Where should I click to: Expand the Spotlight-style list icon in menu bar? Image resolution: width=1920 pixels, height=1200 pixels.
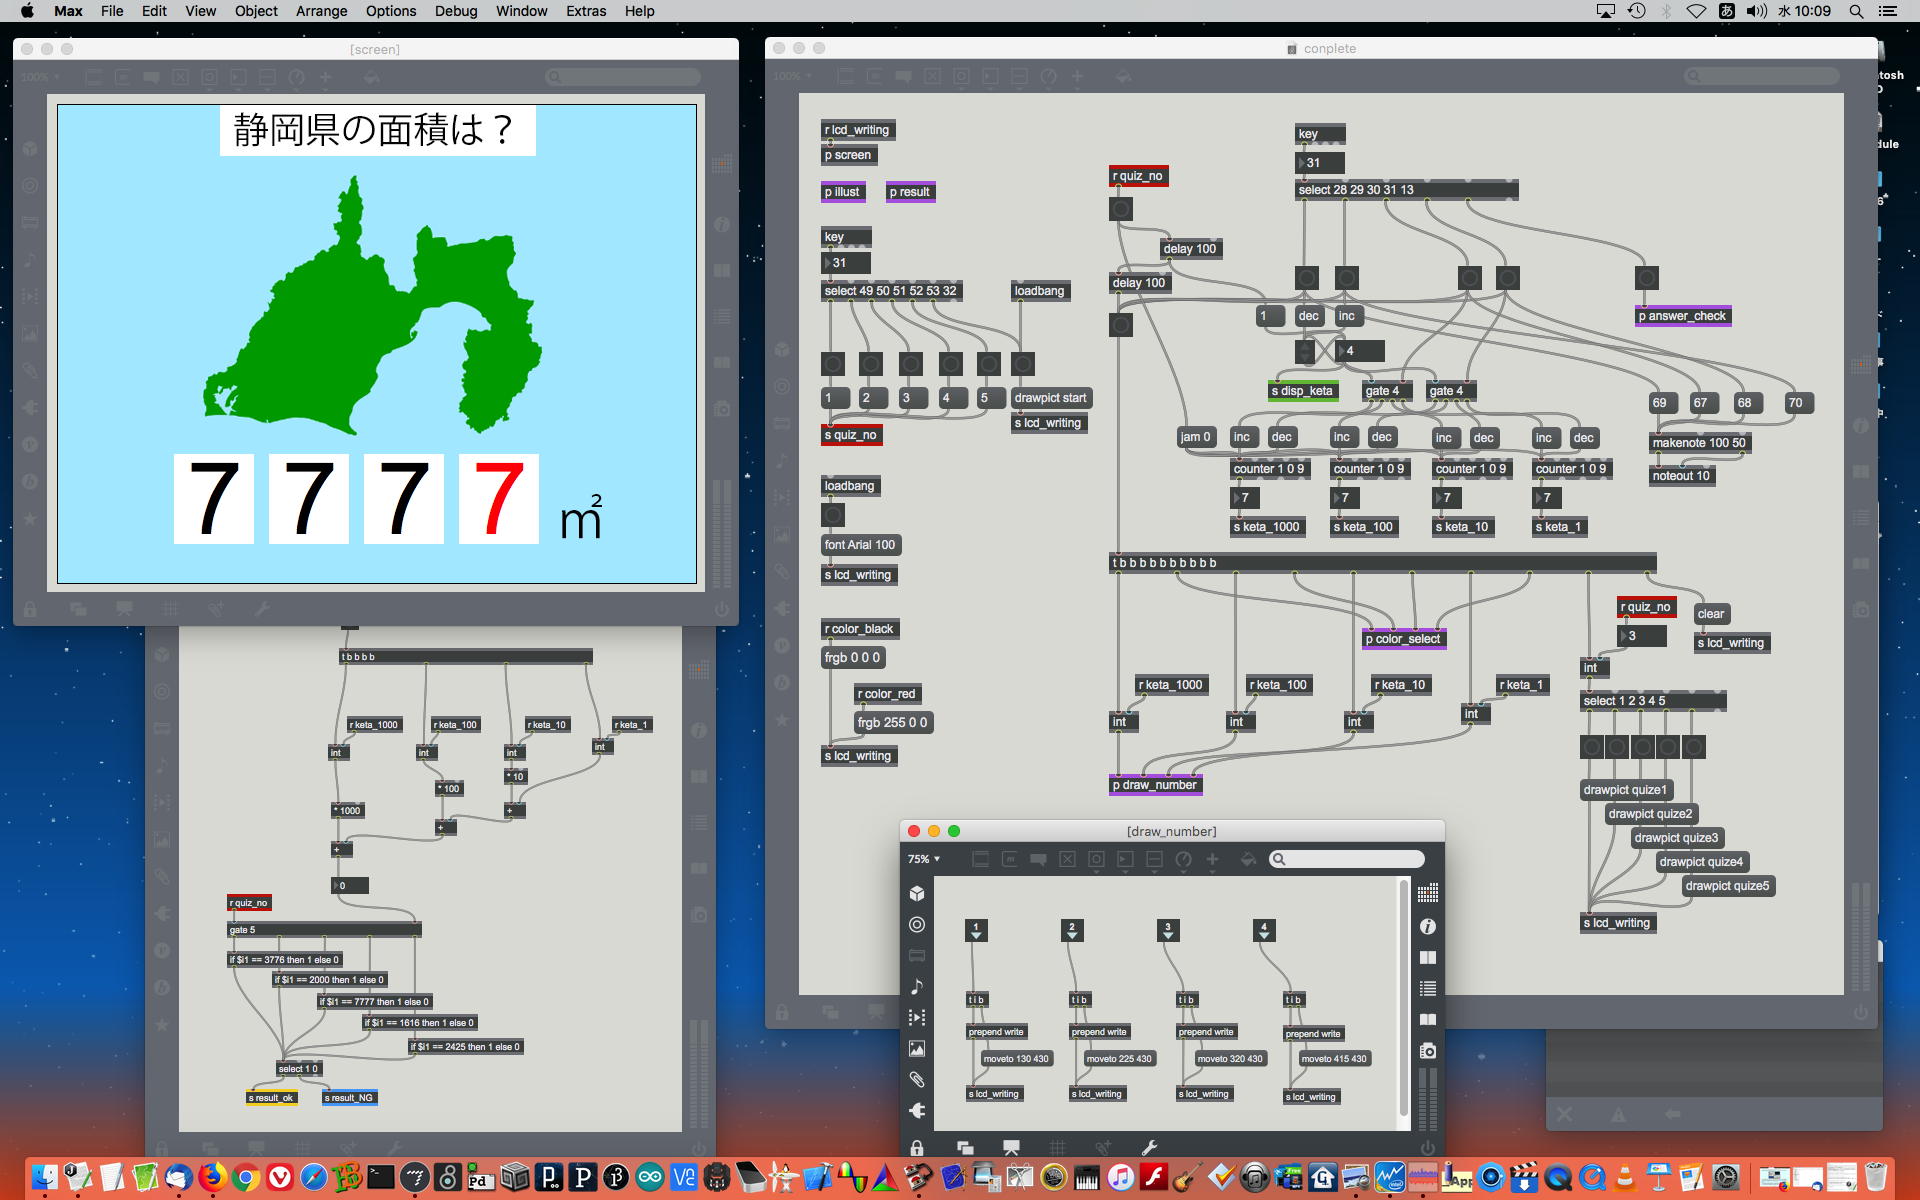click(1887, 11)
